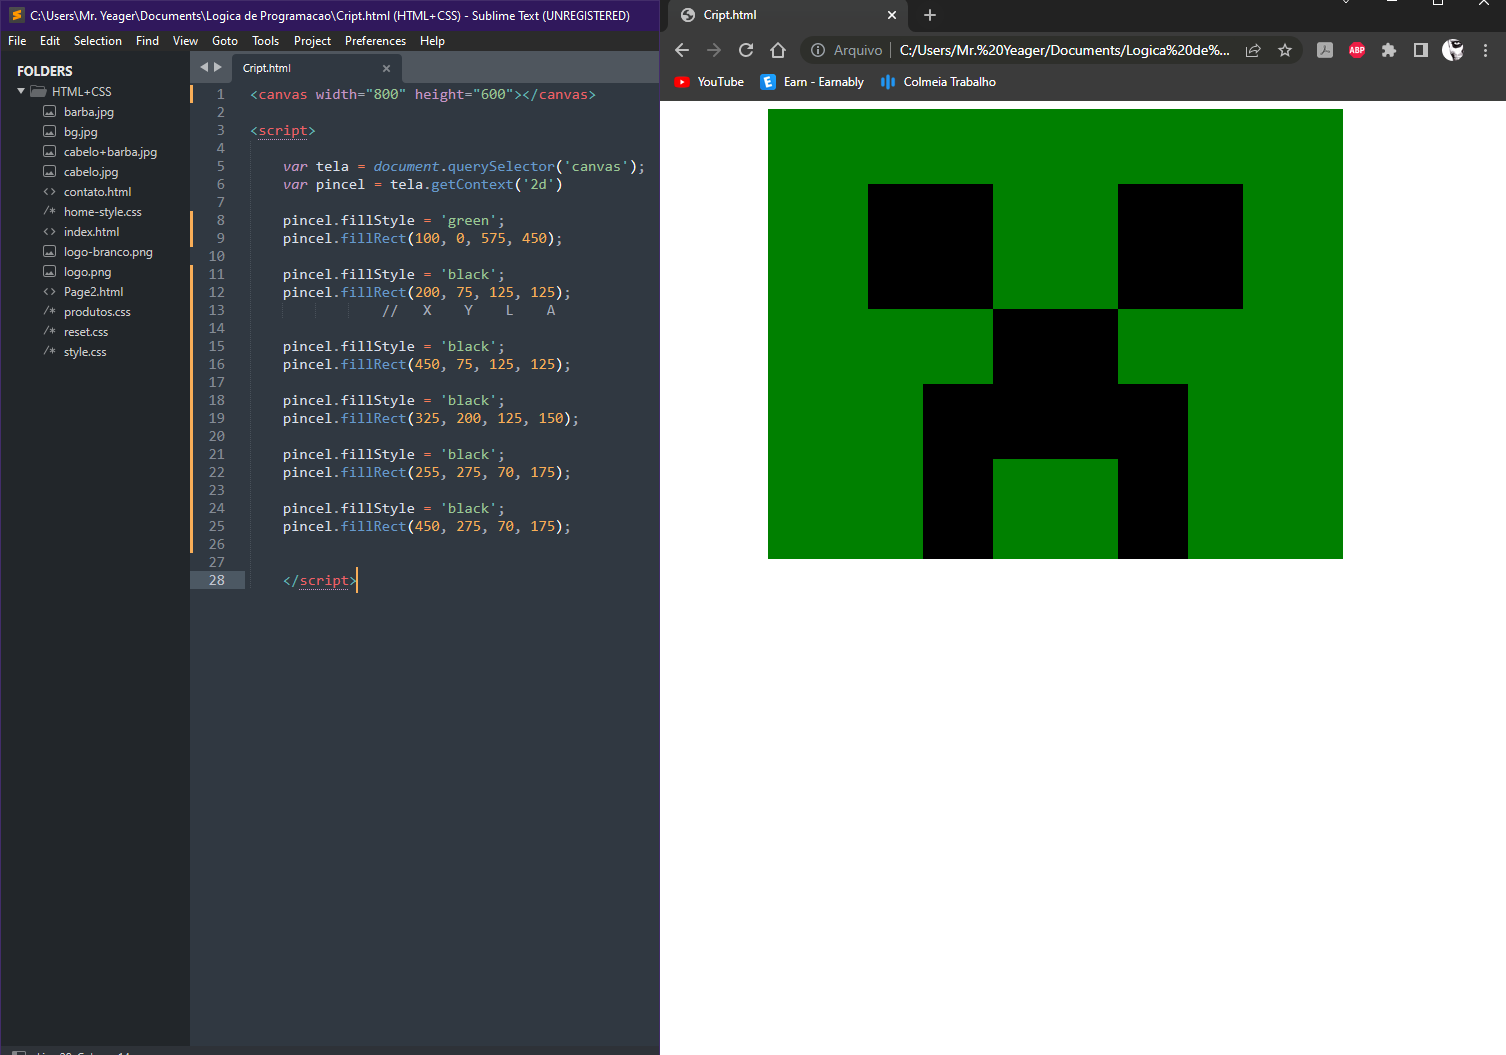
Task: Open cabelo.jpg file
Action: coord(91,172)
